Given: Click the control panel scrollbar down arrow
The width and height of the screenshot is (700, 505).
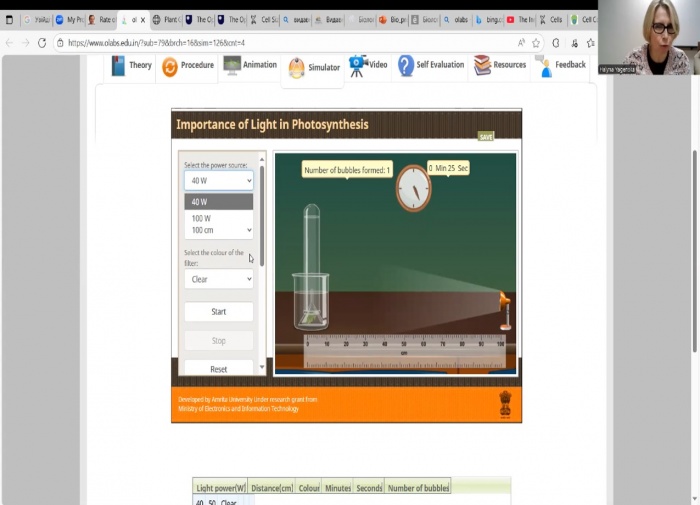Looking at the screenshot, I should pyautogui.click(x=263, y=368).
